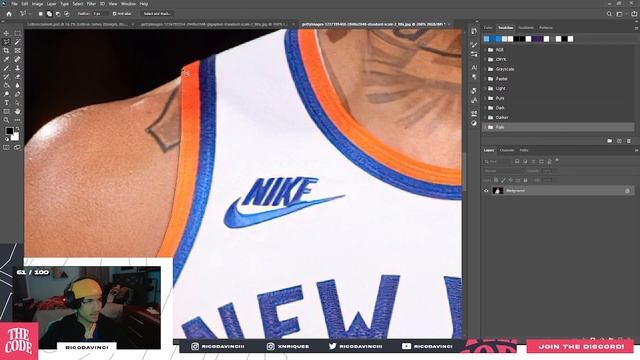Expand the Pastel swatch group
Image resolution: width=640 pixels, height=360 pixels.
tap(485, 79)
